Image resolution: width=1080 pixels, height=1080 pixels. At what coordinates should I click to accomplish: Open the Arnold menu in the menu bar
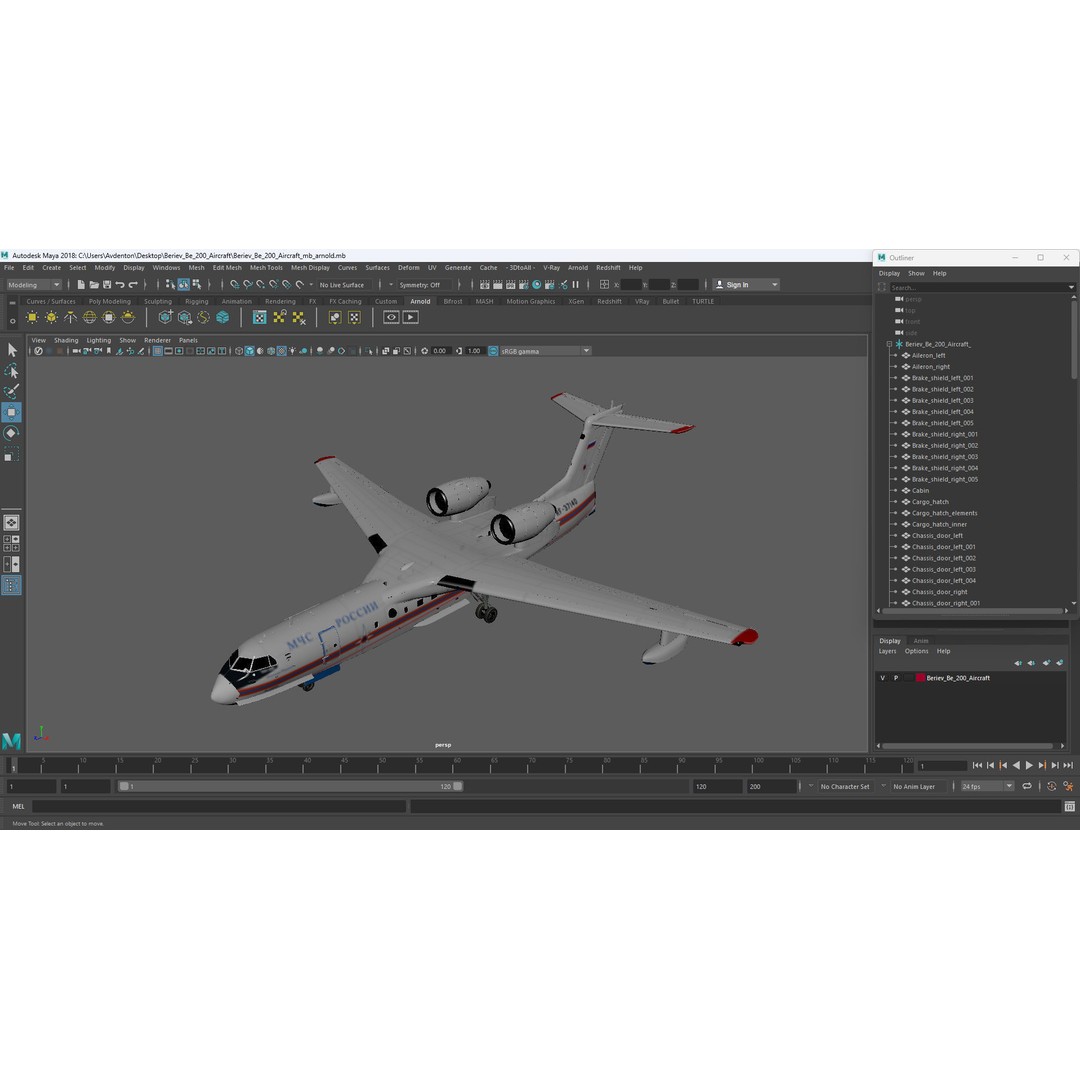577,268
